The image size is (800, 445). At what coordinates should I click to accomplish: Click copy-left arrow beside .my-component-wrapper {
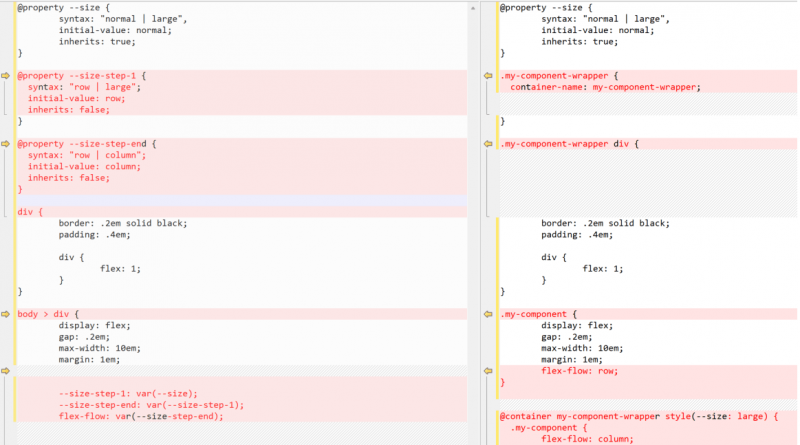(489, 75)
